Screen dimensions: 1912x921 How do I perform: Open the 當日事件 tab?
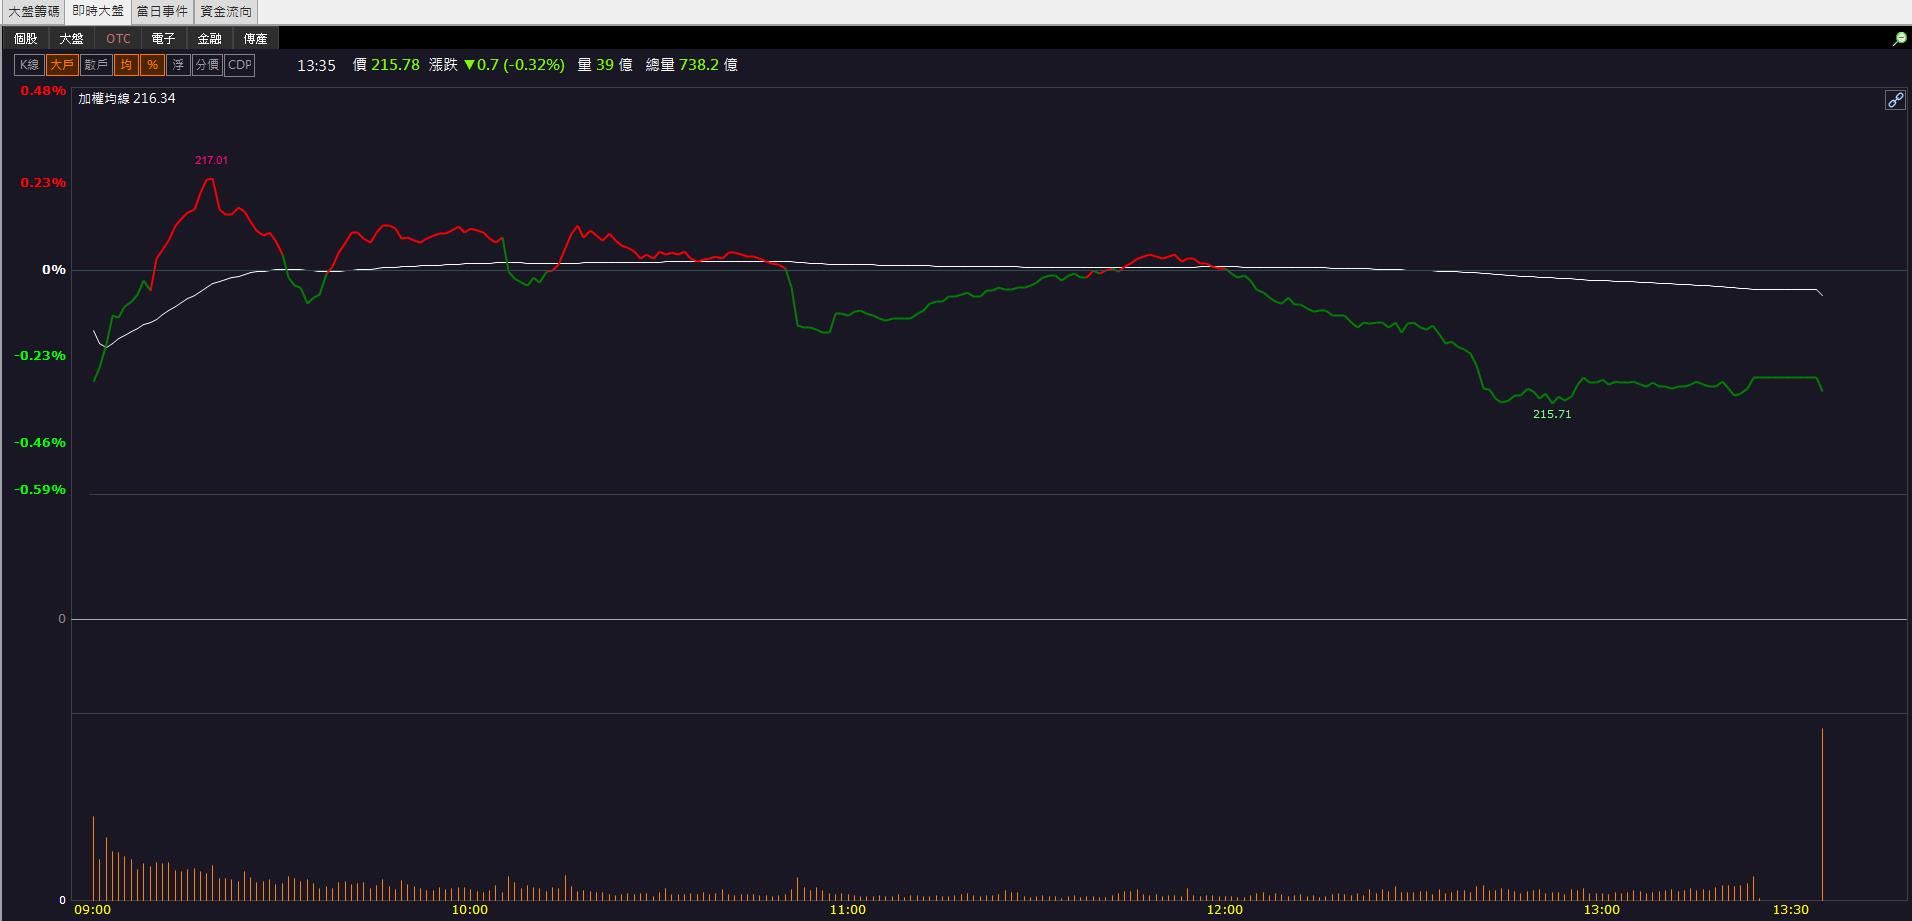(162, 12)
